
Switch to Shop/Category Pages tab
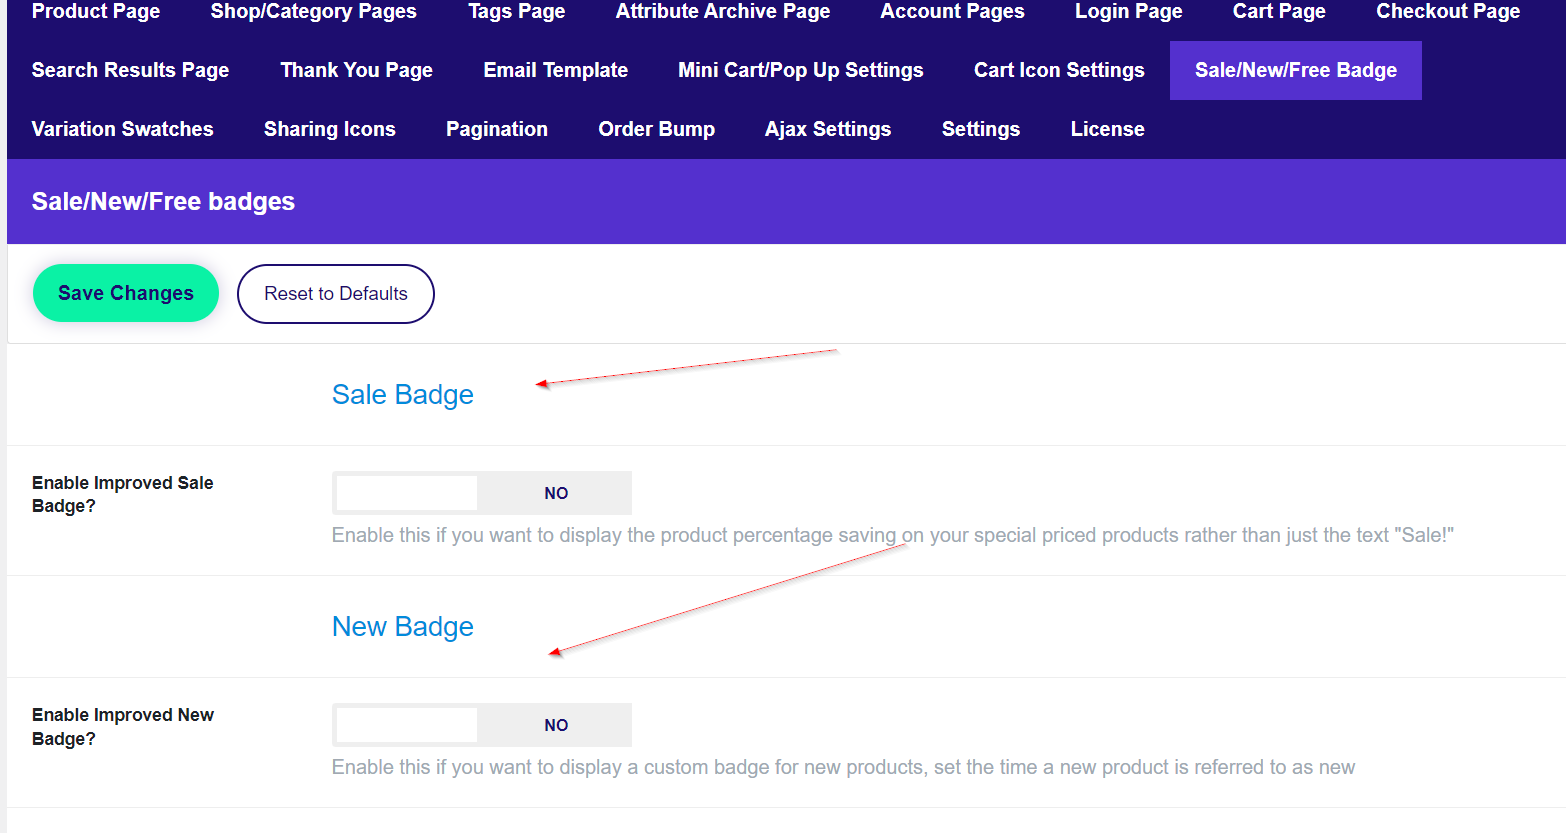[313, 12]
